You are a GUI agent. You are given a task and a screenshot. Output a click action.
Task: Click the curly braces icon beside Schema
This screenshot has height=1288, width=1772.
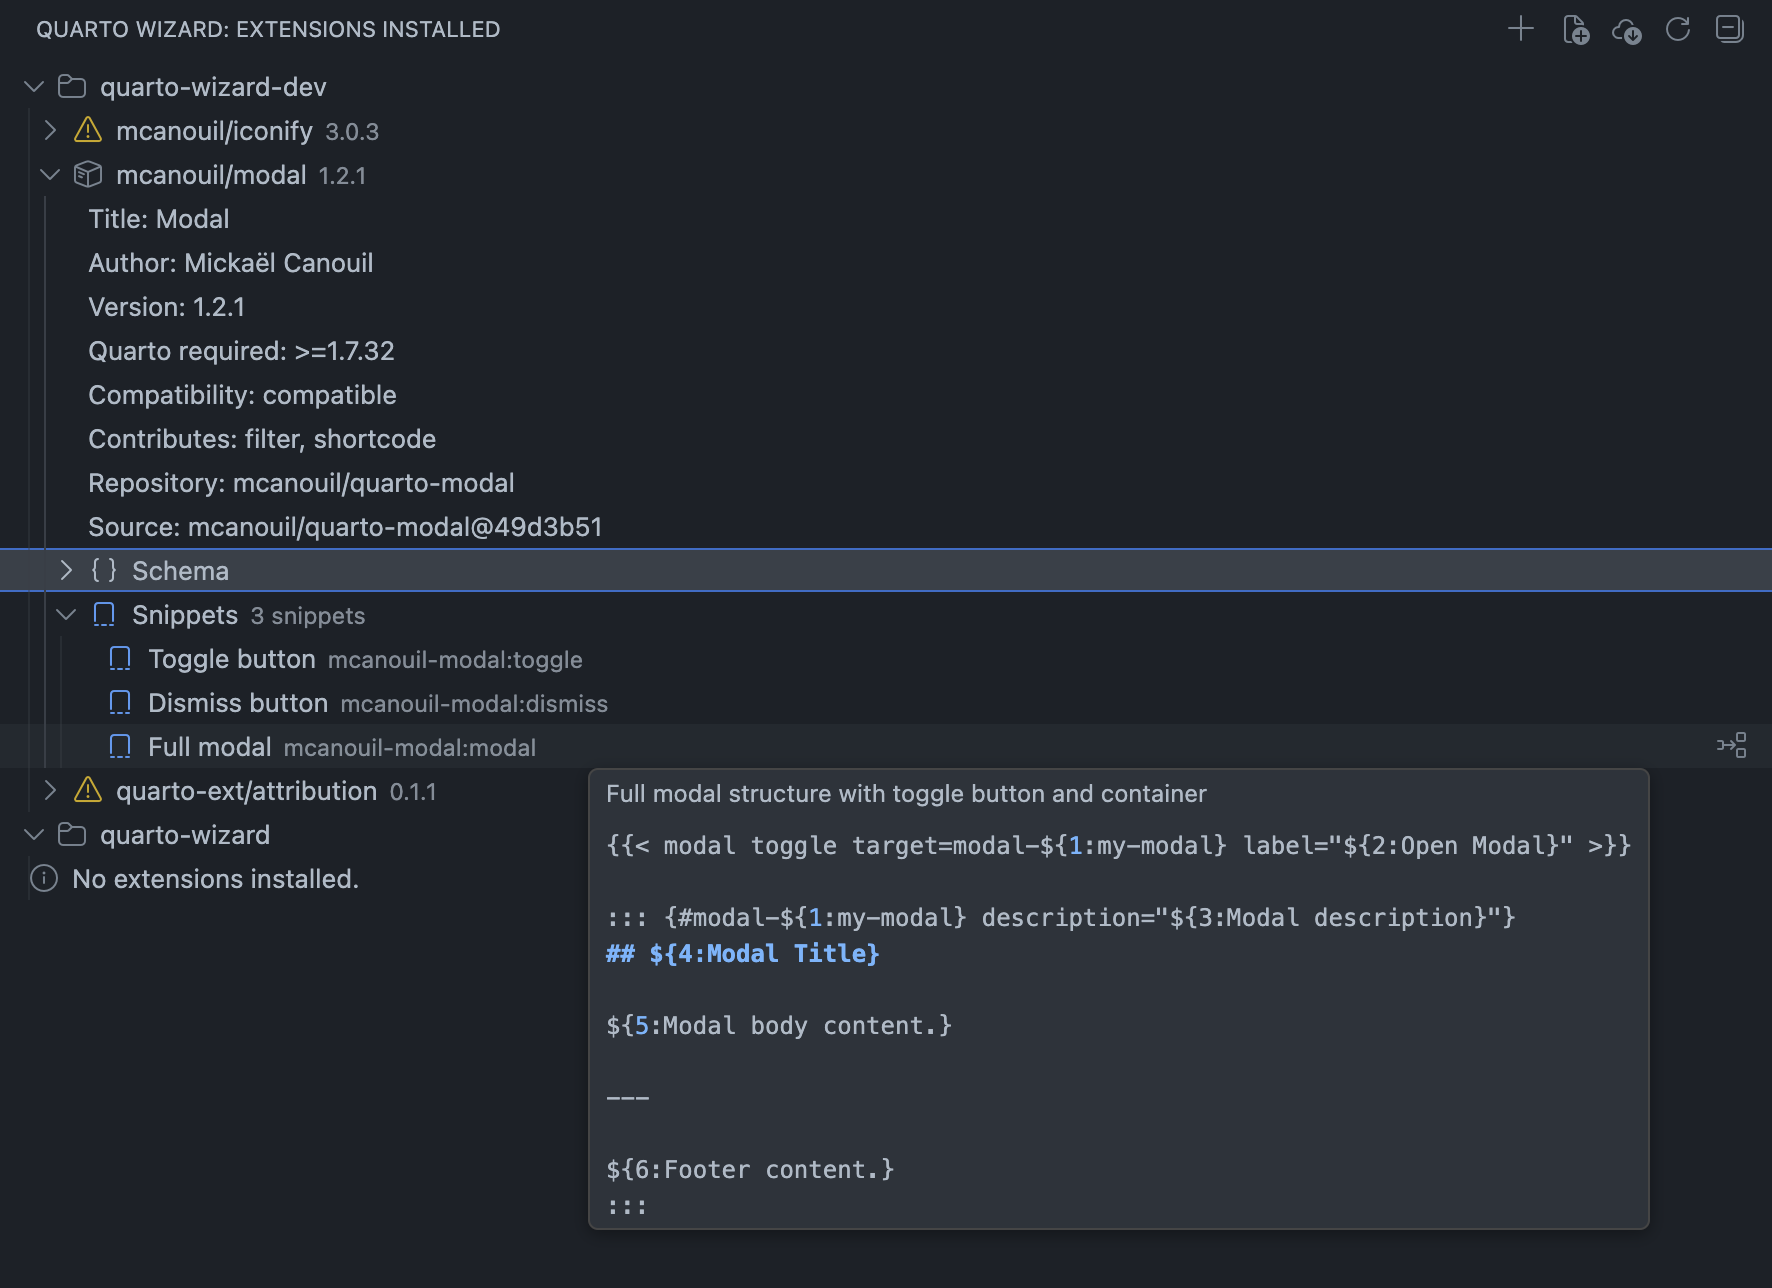103,570
